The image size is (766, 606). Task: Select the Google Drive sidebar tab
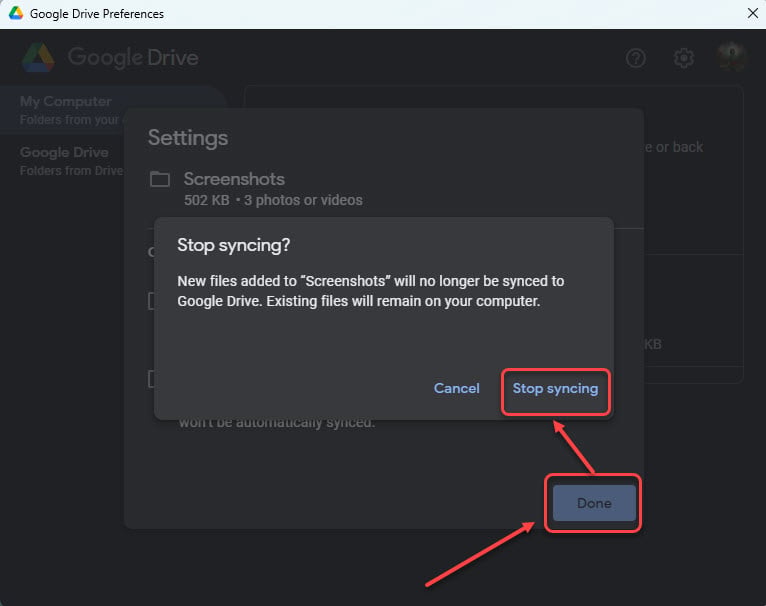(72, 161)
